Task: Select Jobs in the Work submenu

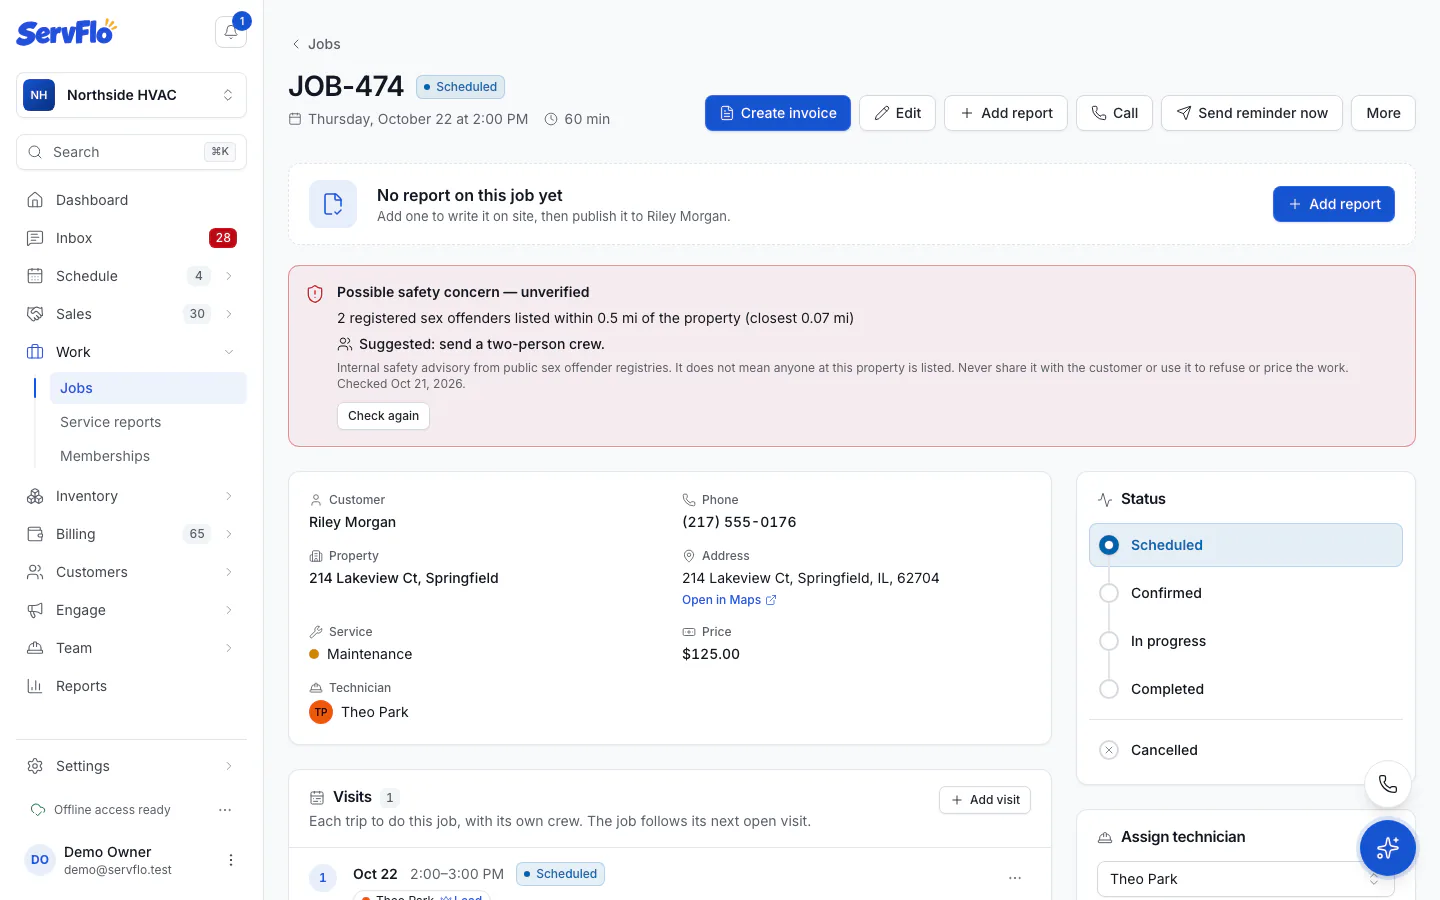Action: coord(148,388)
